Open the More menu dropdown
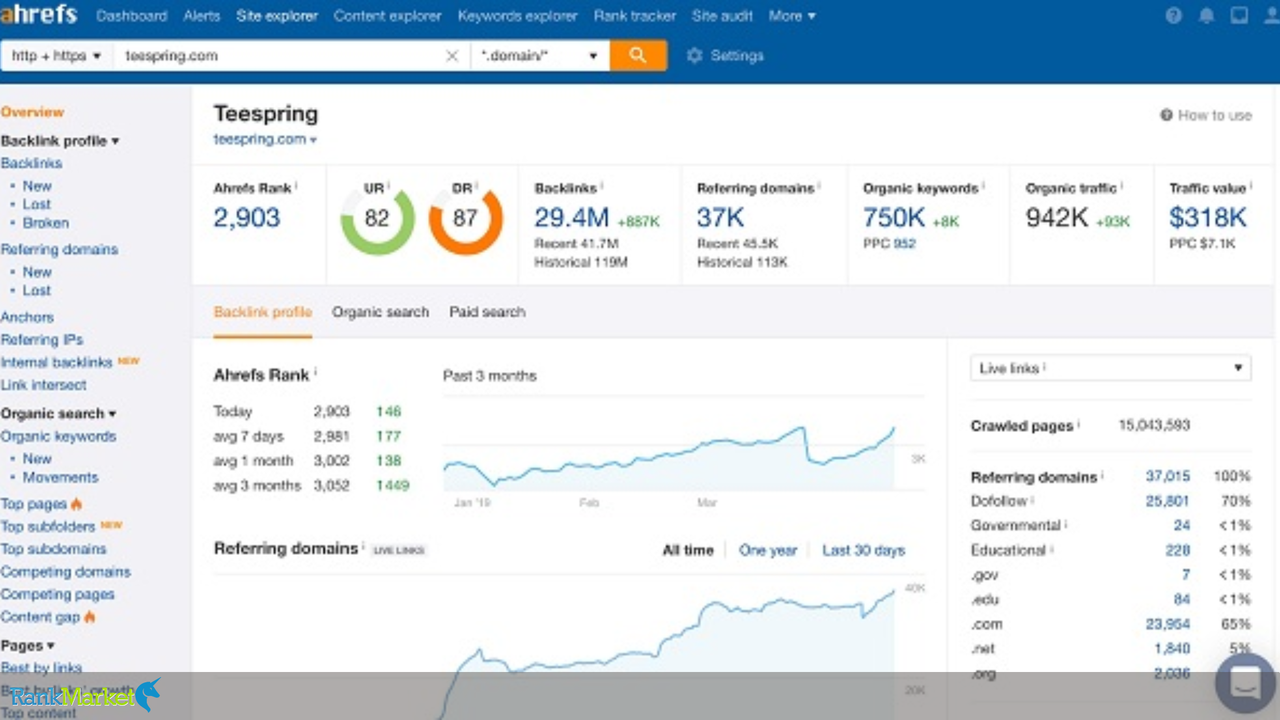1280x720 pixels. point(792,16)
